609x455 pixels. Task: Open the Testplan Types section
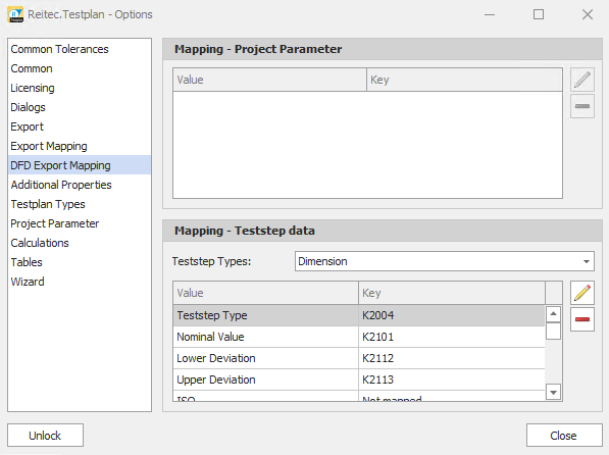coord(48,204)
